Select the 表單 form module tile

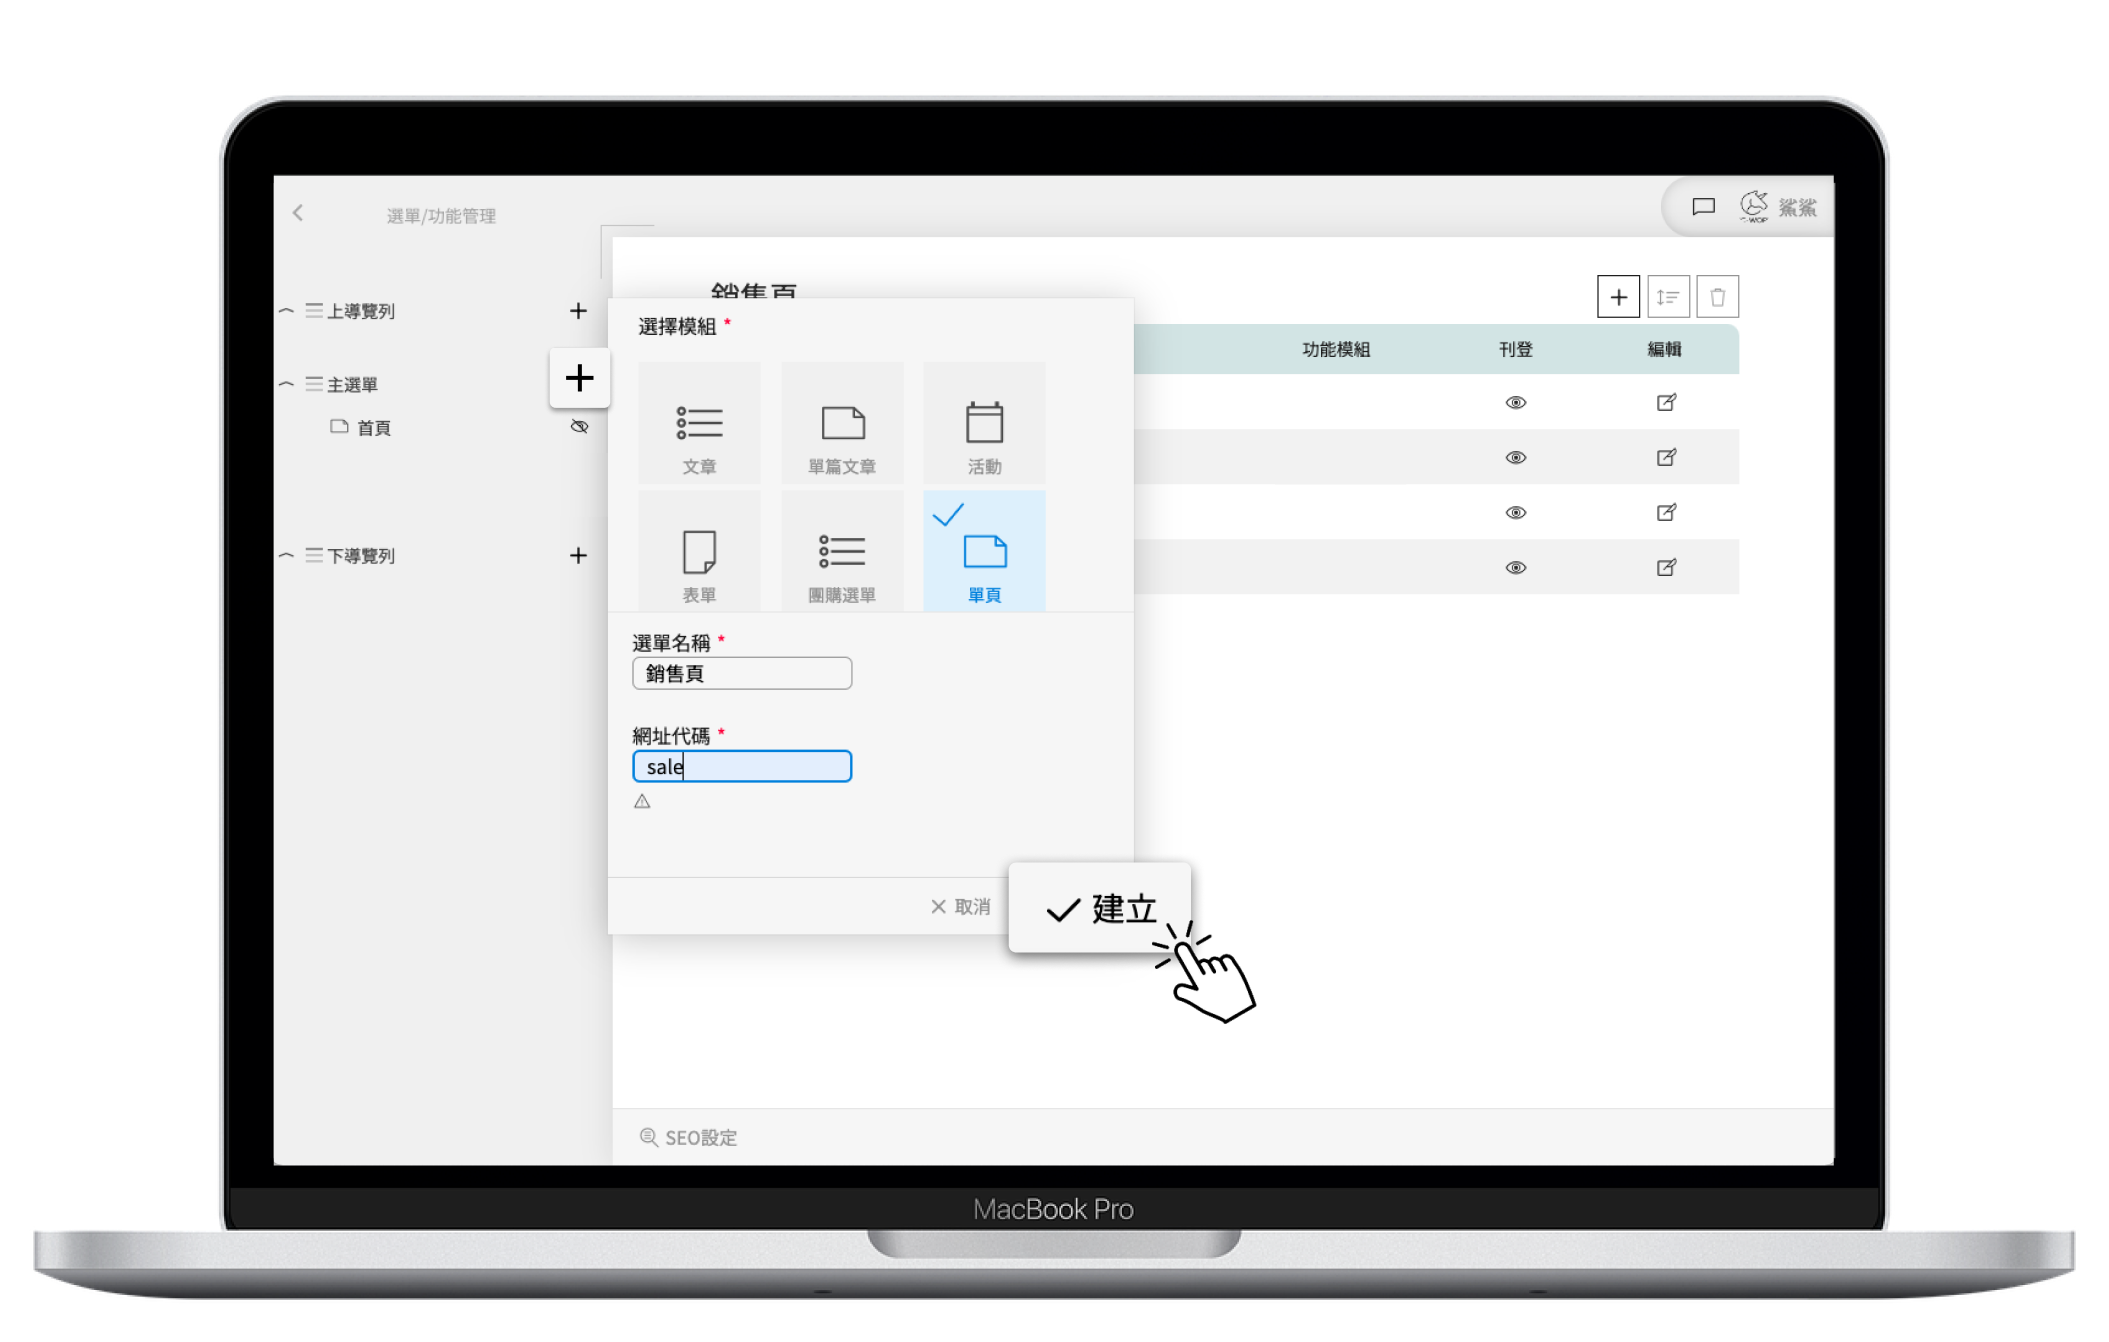click(x=699, y=552)
